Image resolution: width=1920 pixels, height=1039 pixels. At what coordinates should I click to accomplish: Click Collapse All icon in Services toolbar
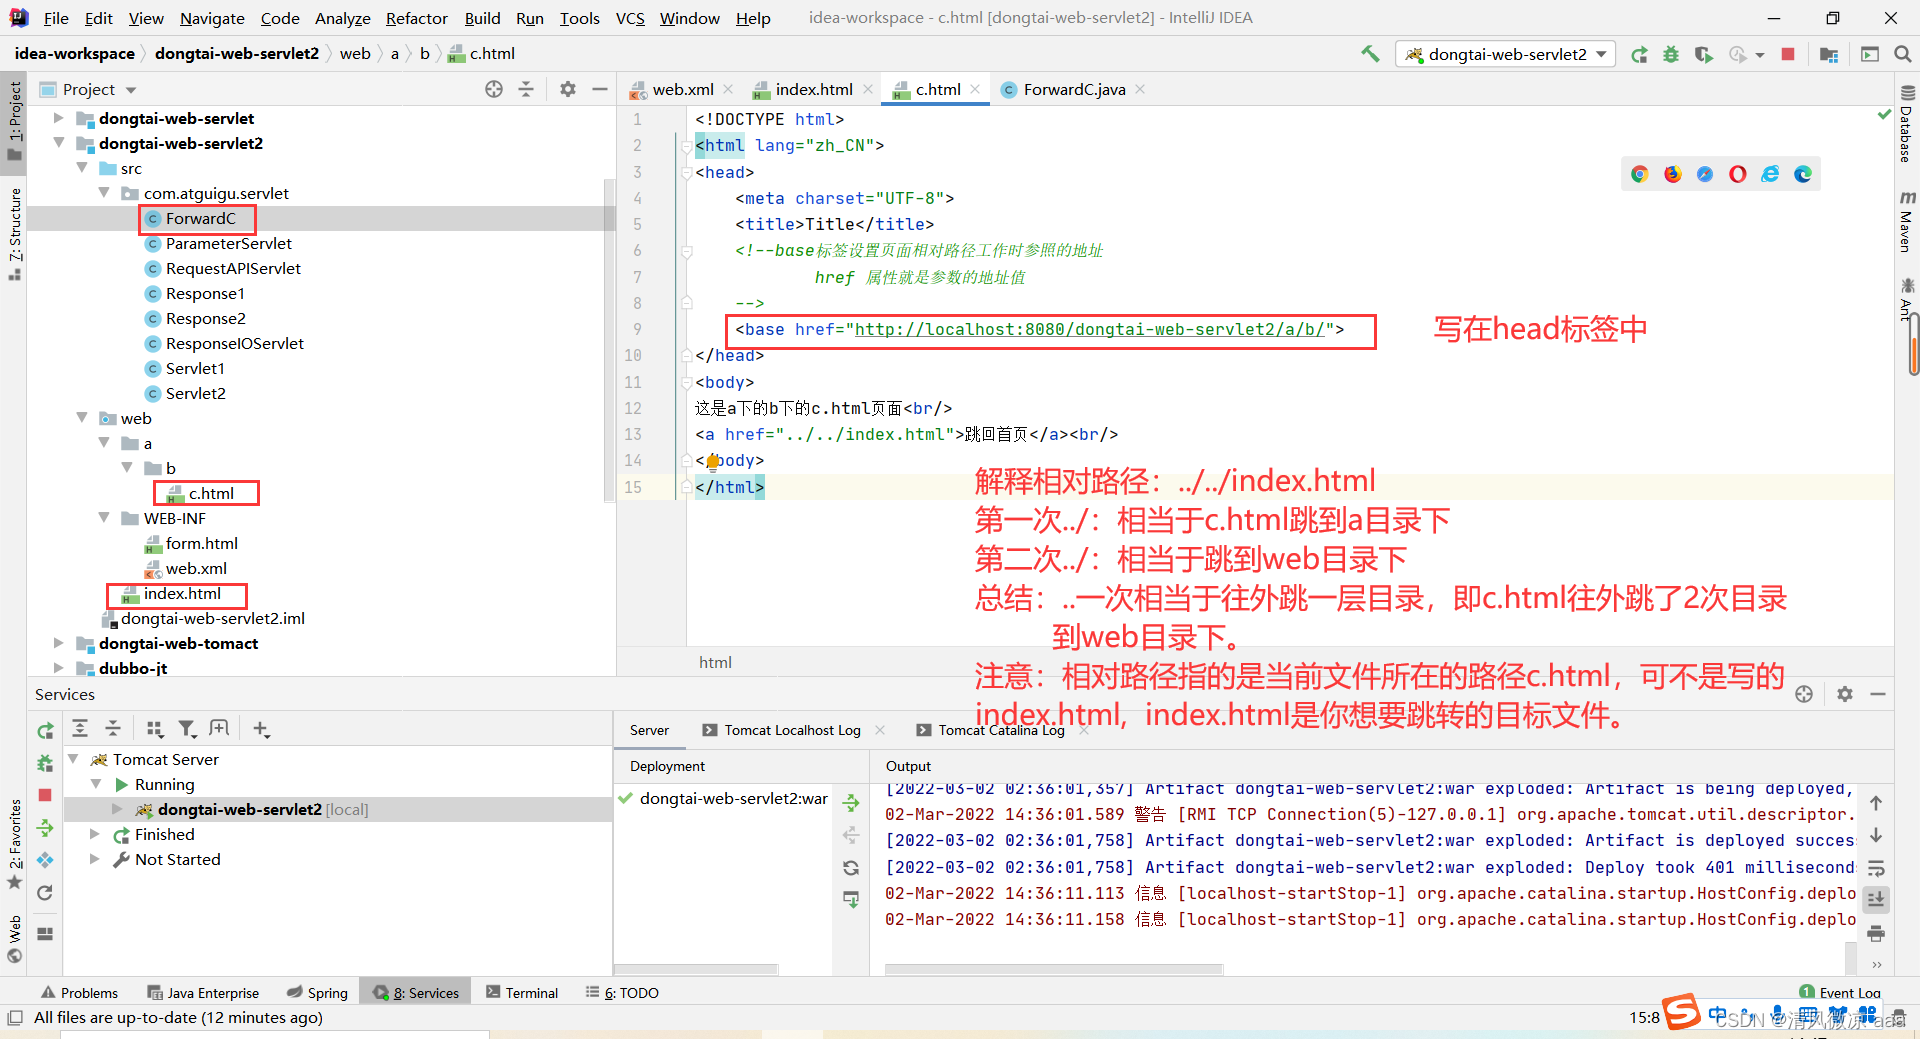point(113,729)
